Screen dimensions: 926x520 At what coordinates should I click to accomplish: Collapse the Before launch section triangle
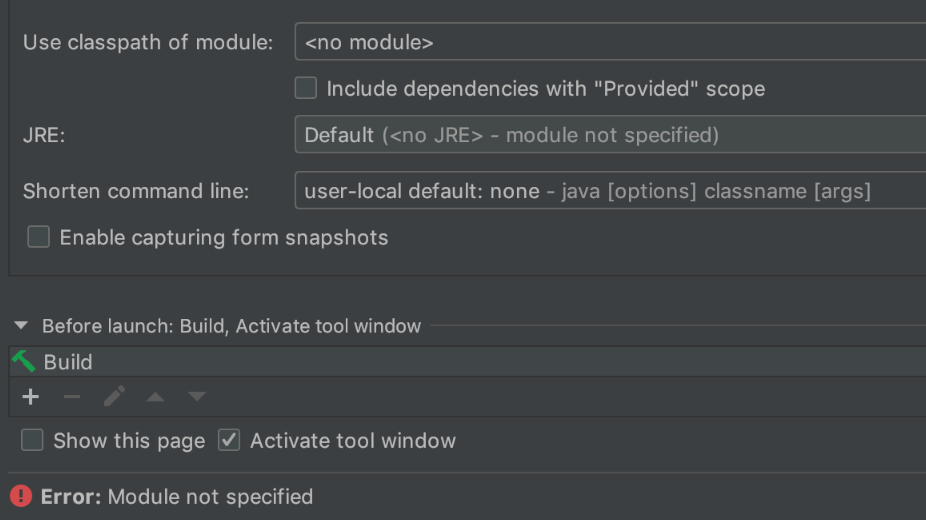coord(21,326)
